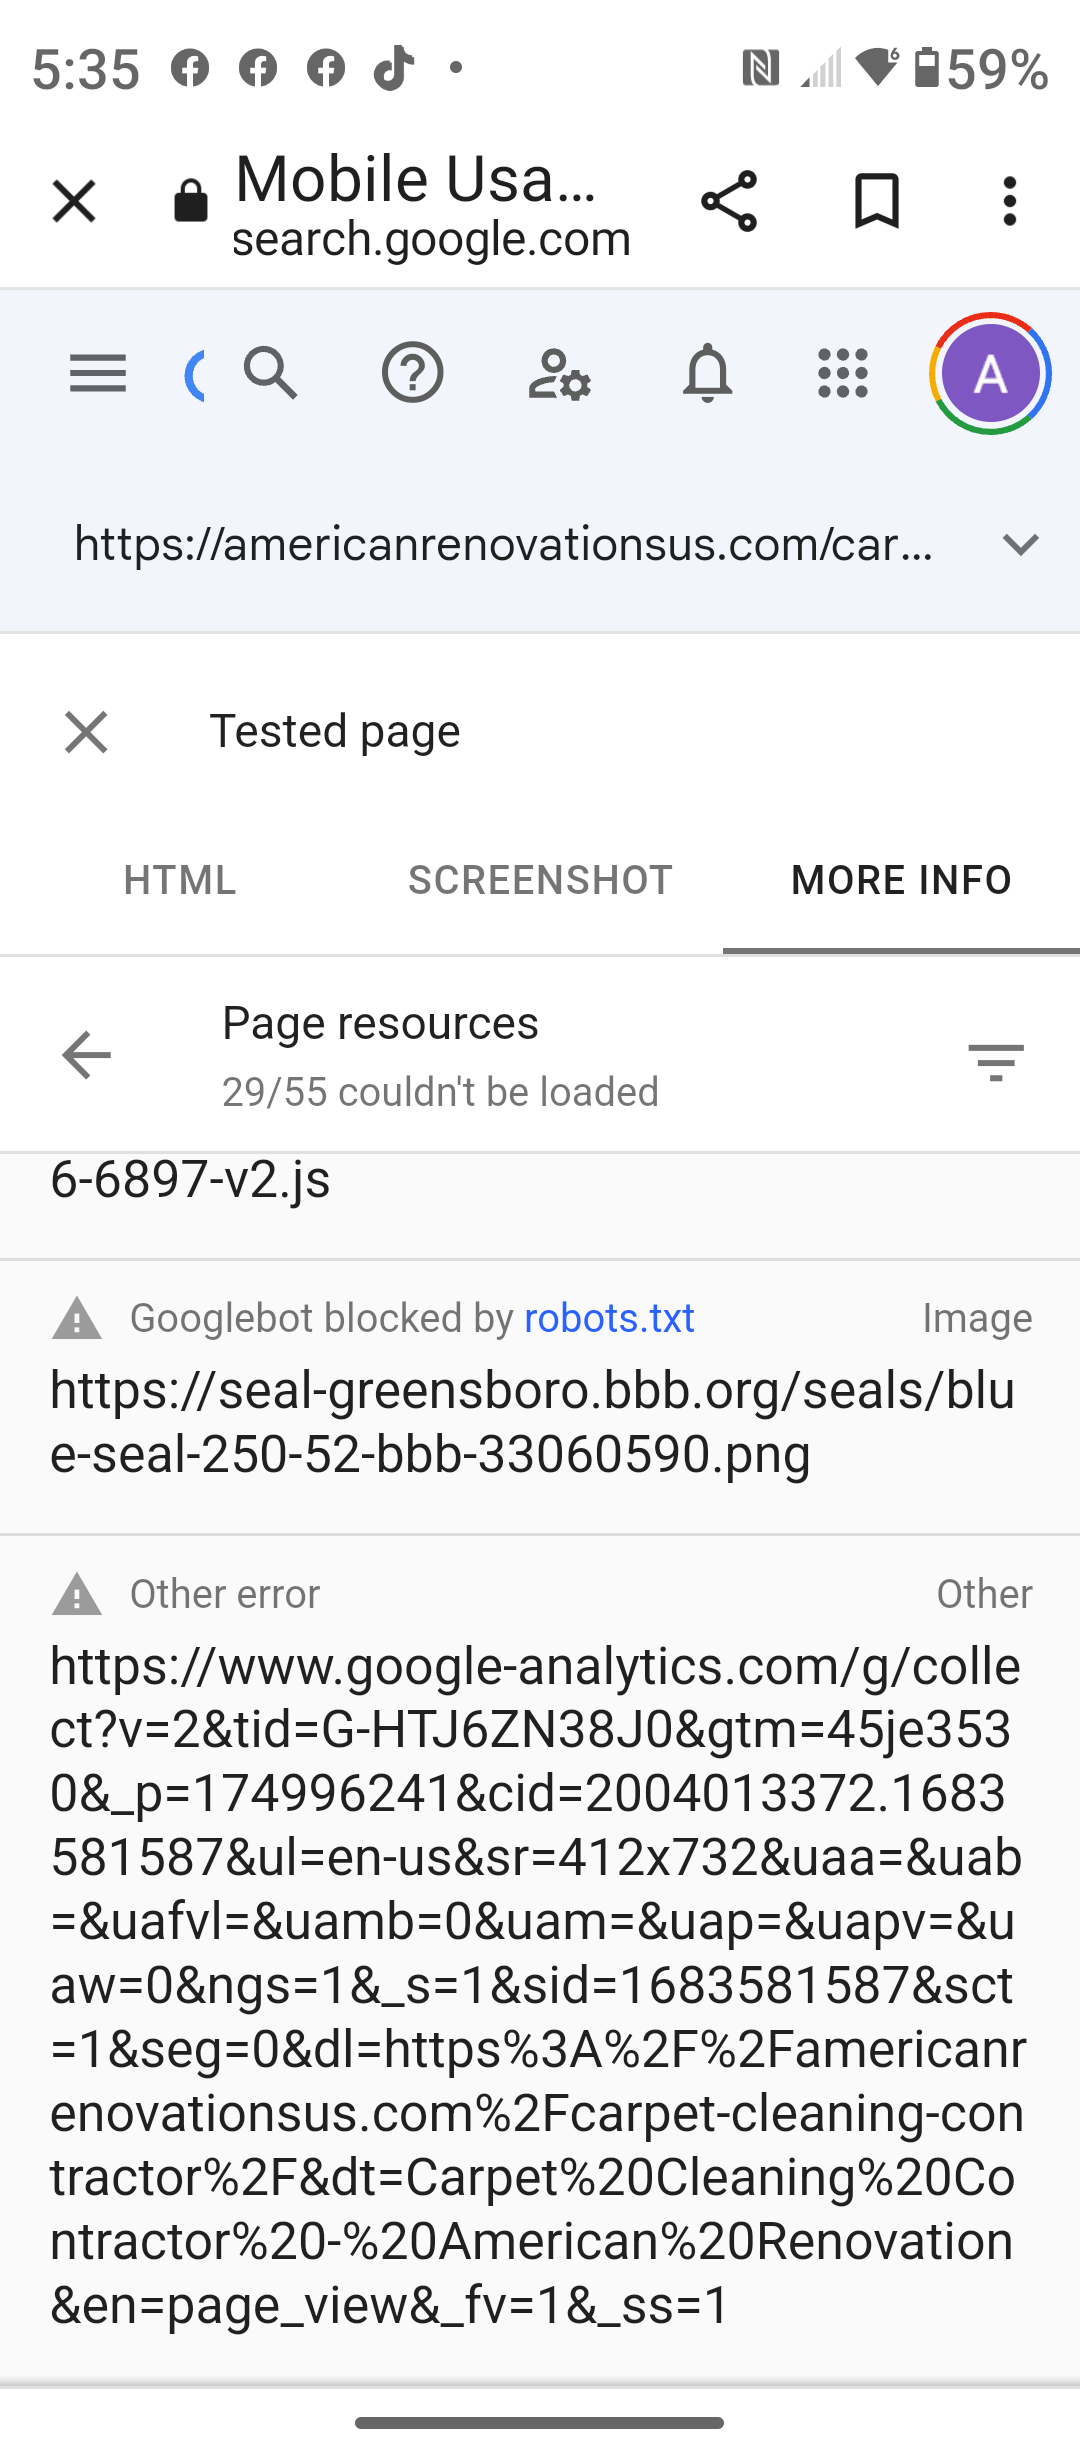
Task: Tap the Search Console search icon
Action: 270,374
